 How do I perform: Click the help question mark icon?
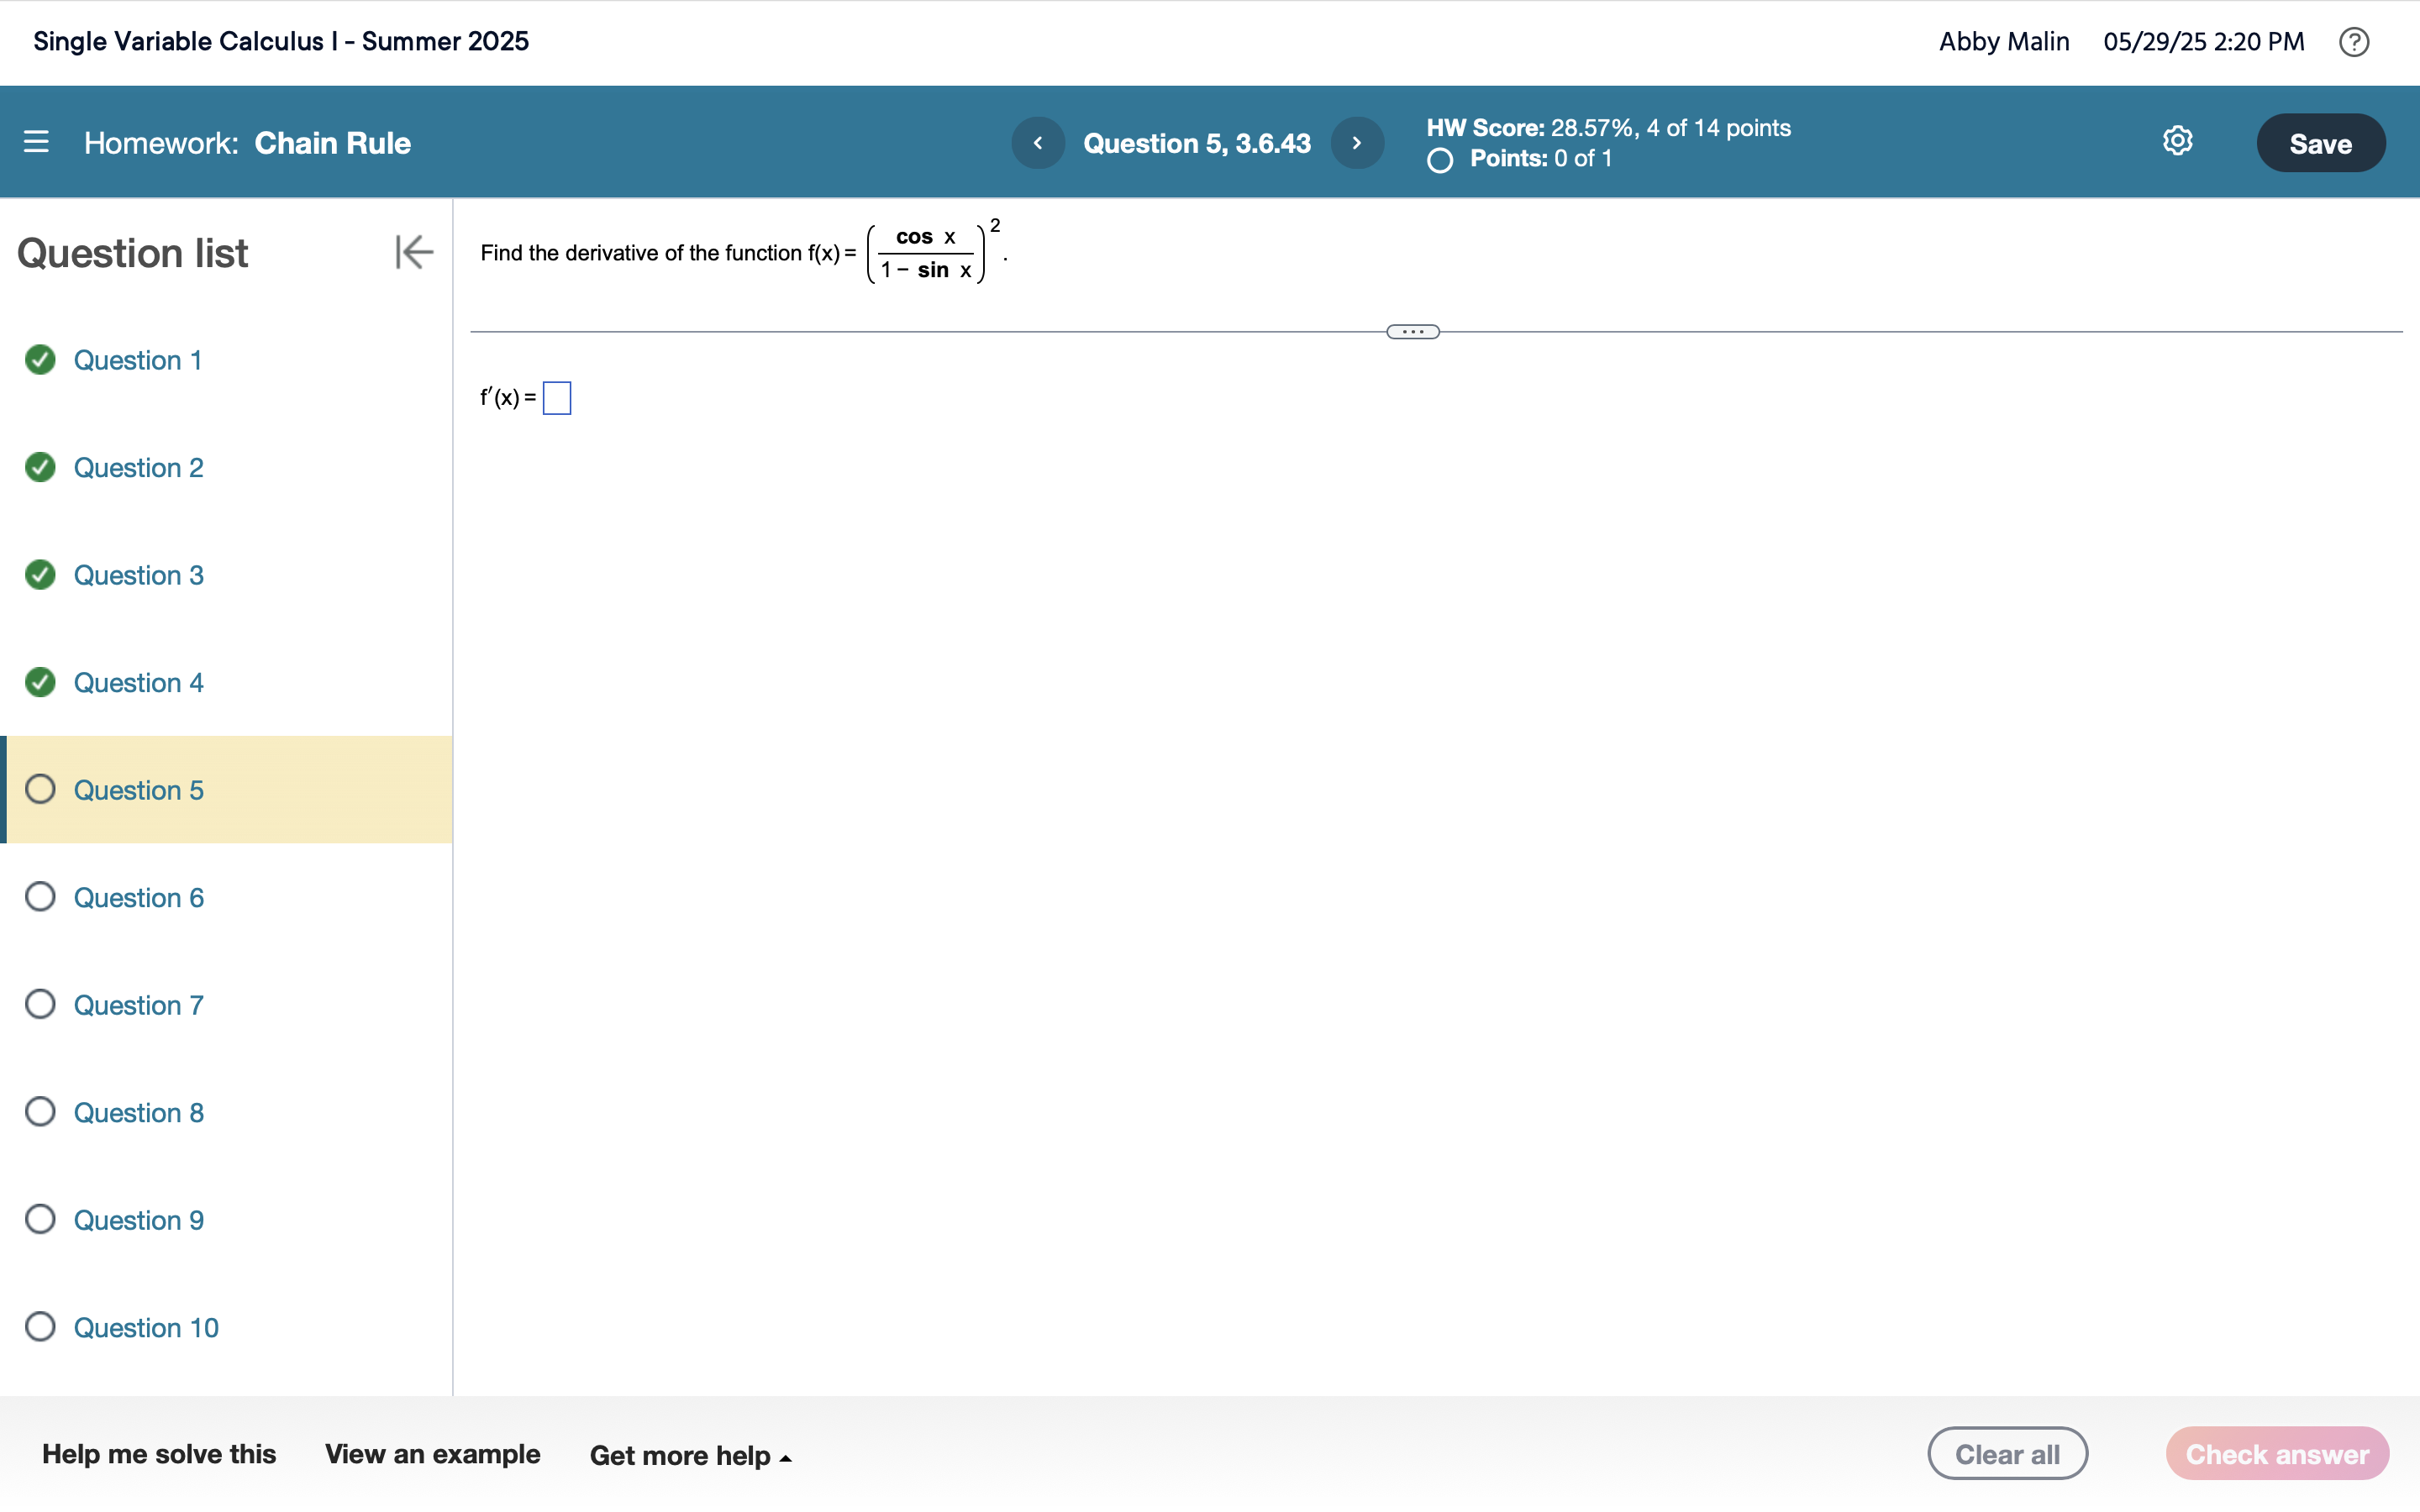click(x=2353, y=42)
